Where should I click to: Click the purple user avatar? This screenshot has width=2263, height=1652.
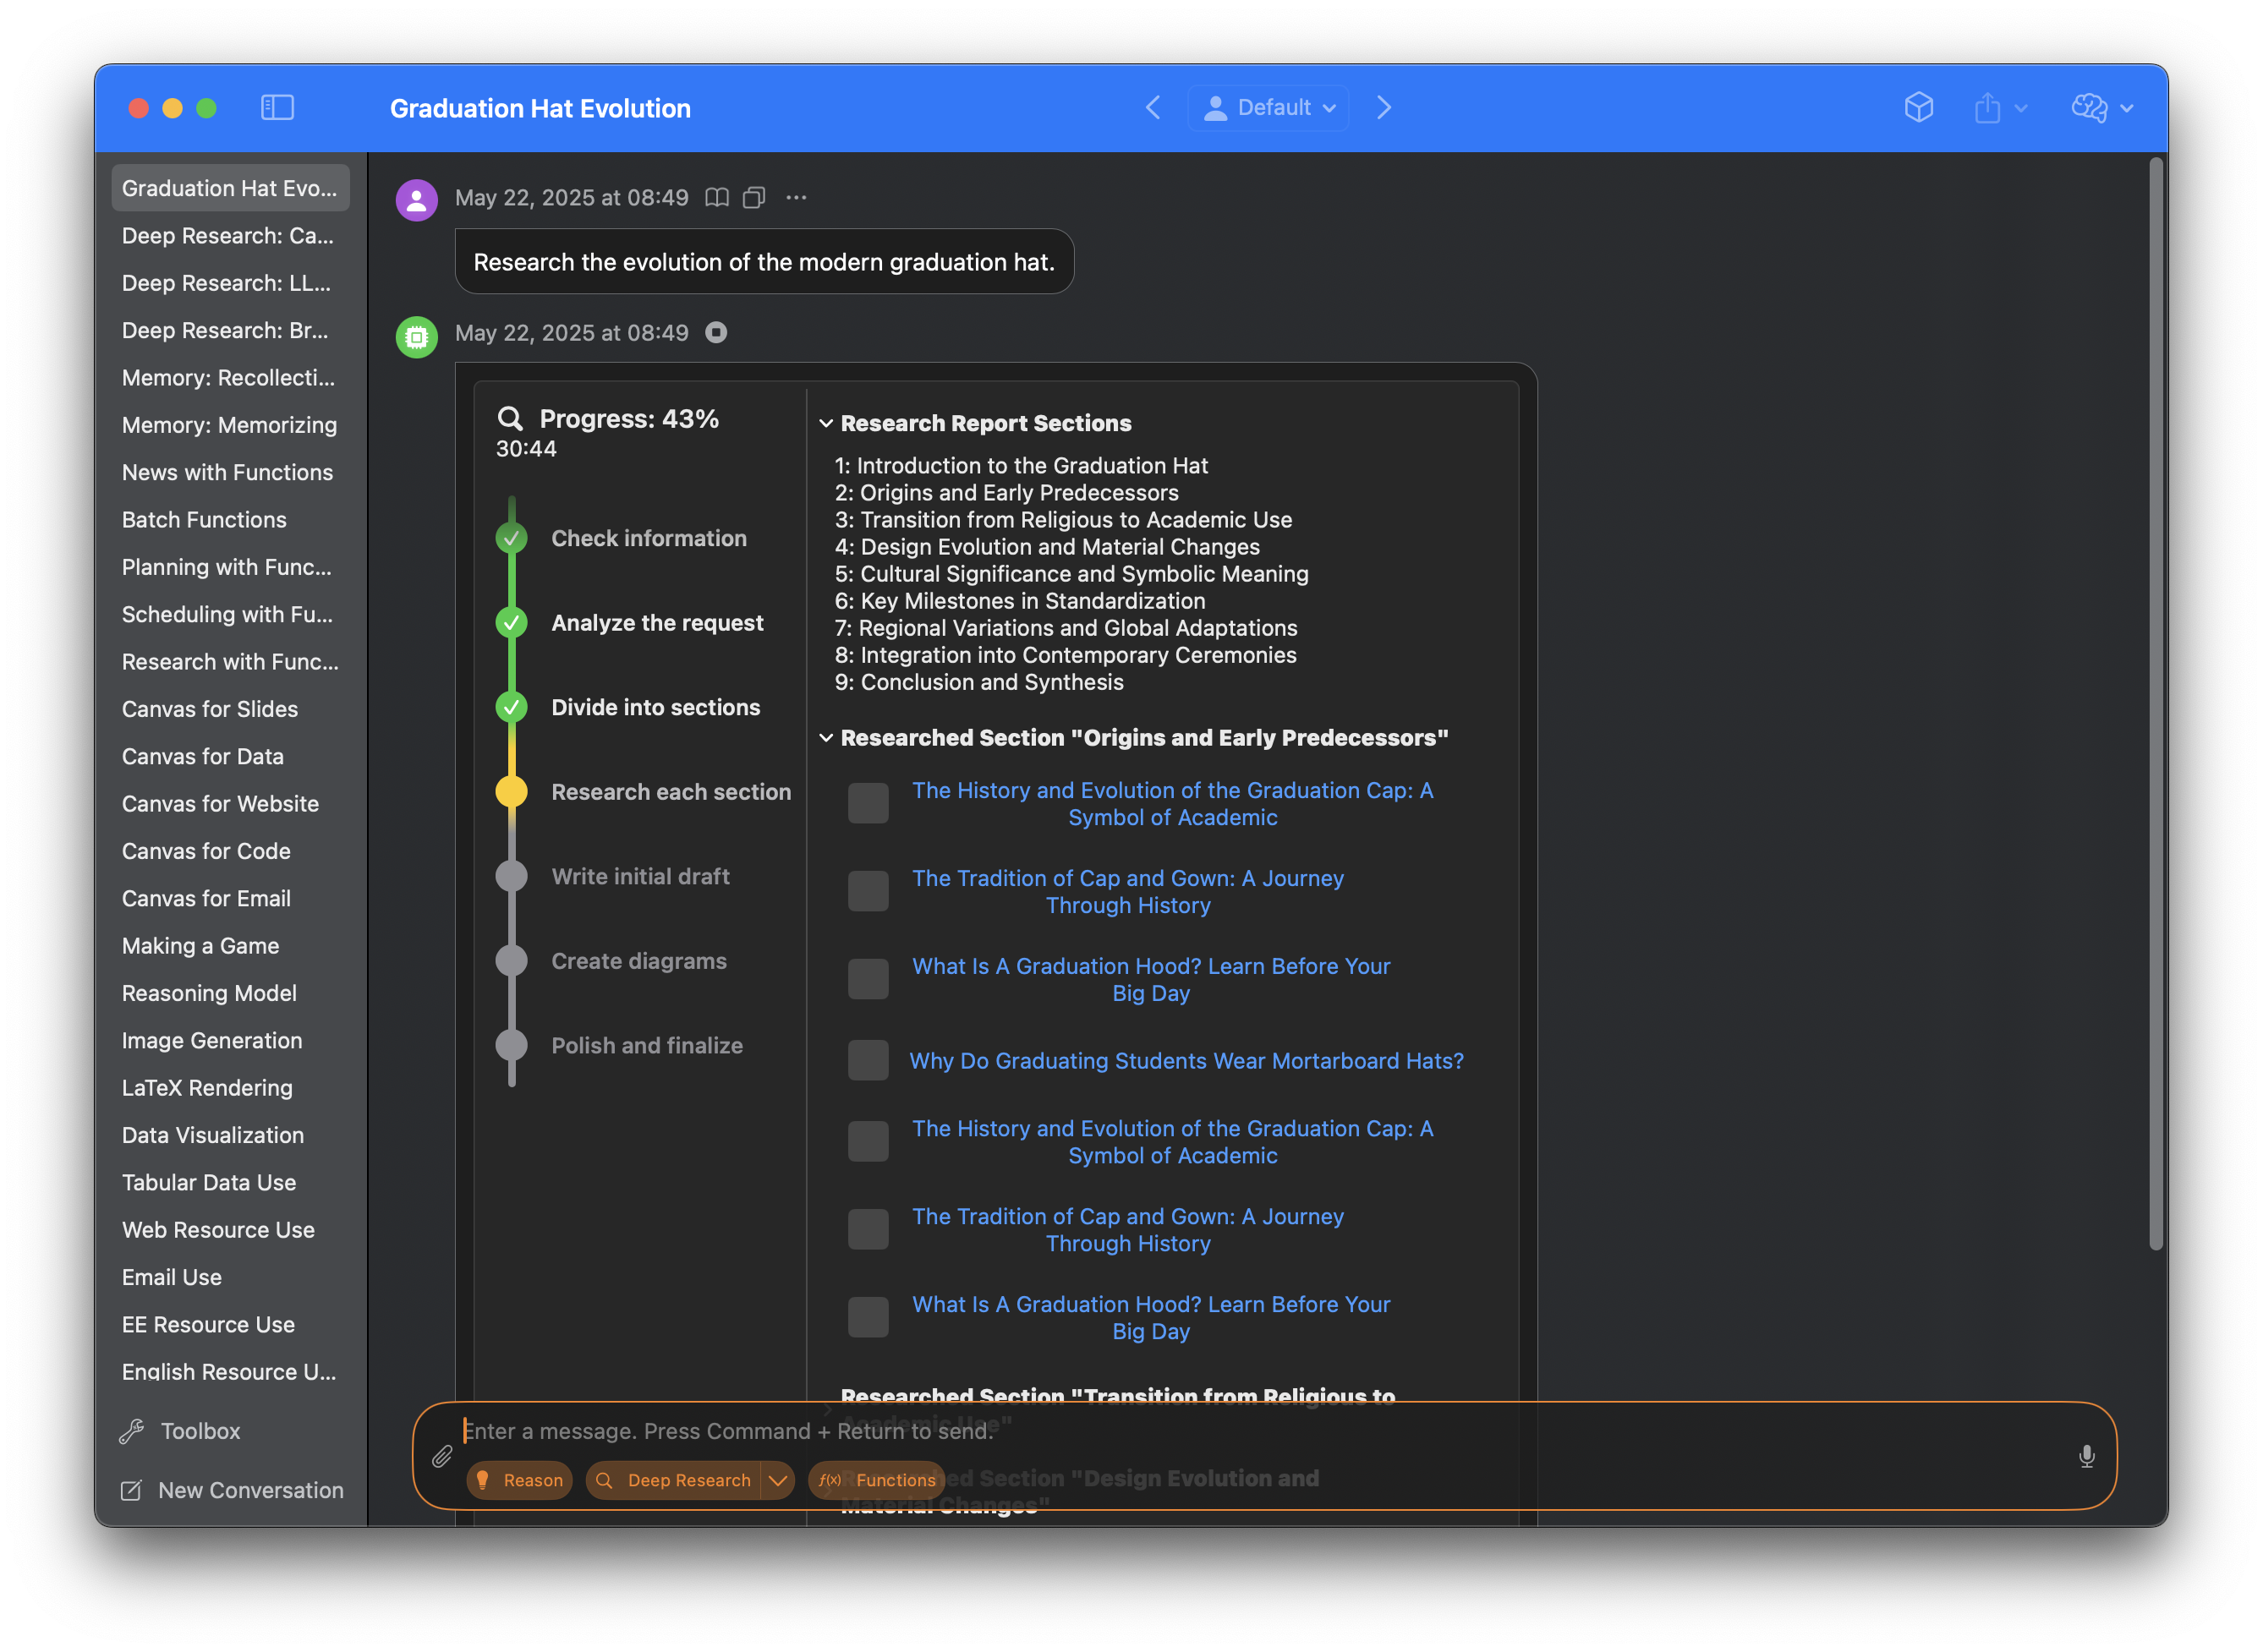417,200
